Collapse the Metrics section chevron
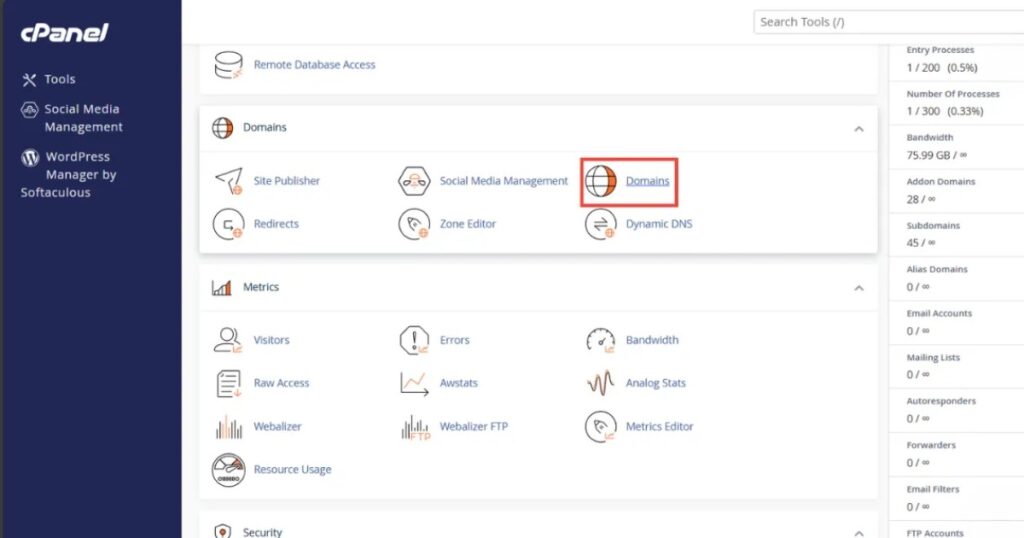The height and width of the screenshot is (538, 1024). point(858,288)
